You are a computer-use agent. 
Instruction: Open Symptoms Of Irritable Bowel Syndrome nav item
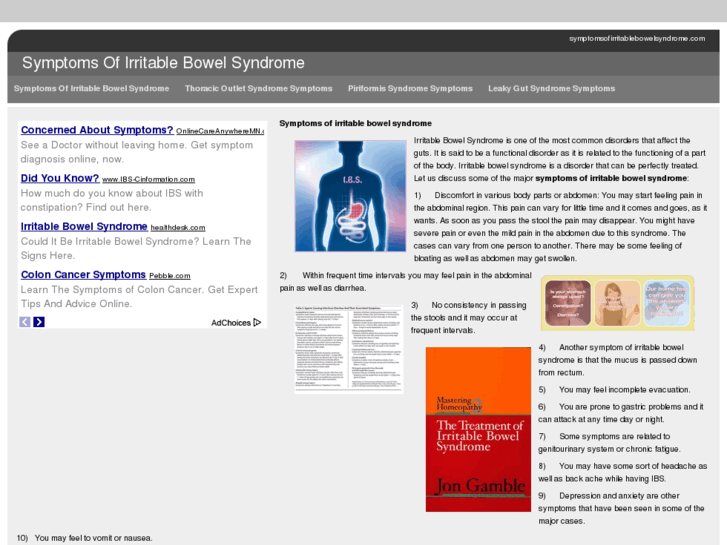click(91, 89)
